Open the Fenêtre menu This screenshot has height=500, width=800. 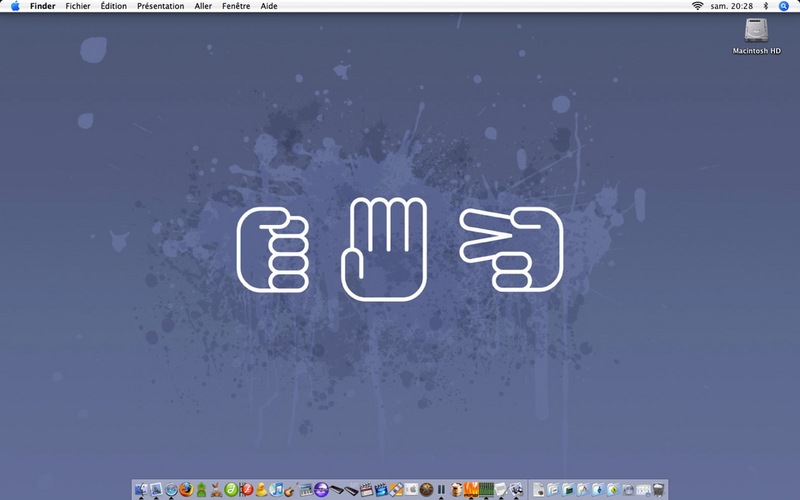point(236,6)
